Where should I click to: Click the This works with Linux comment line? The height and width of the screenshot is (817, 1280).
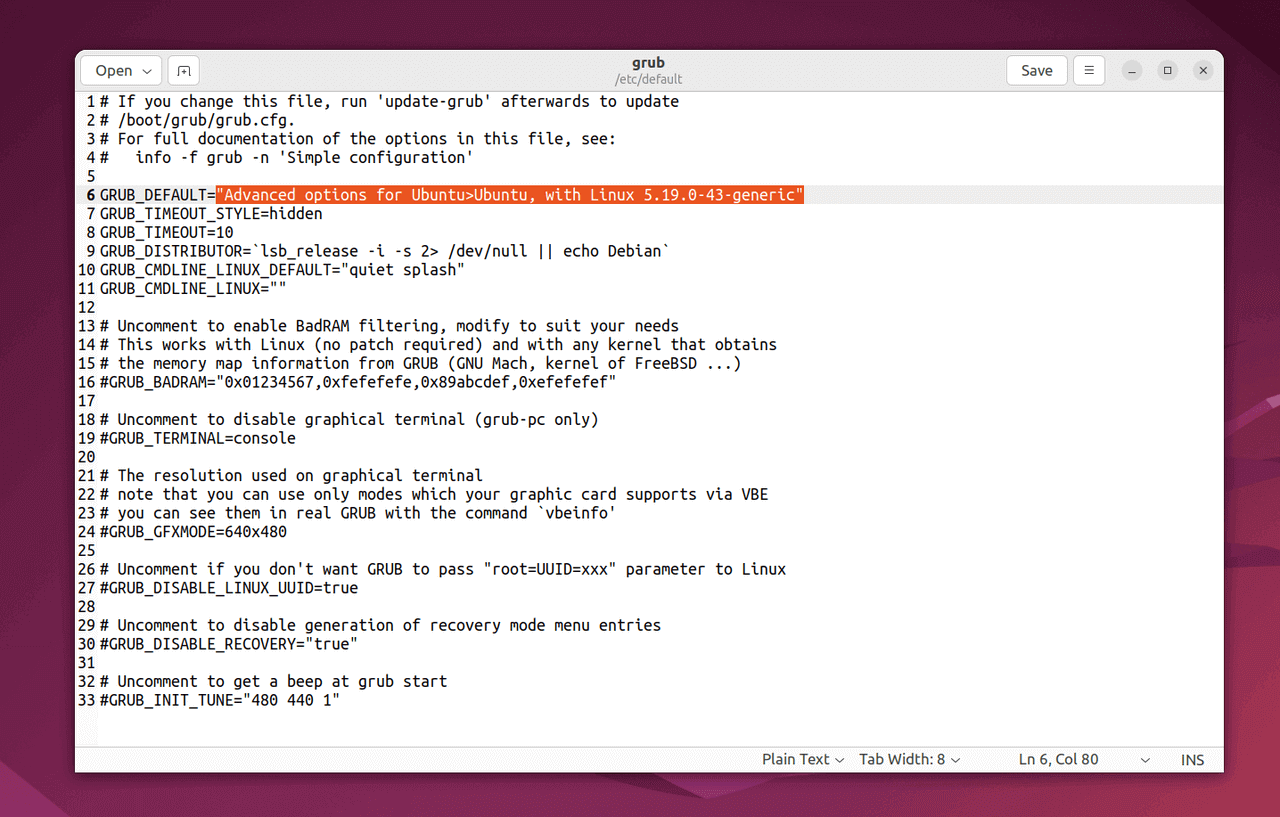438,344
